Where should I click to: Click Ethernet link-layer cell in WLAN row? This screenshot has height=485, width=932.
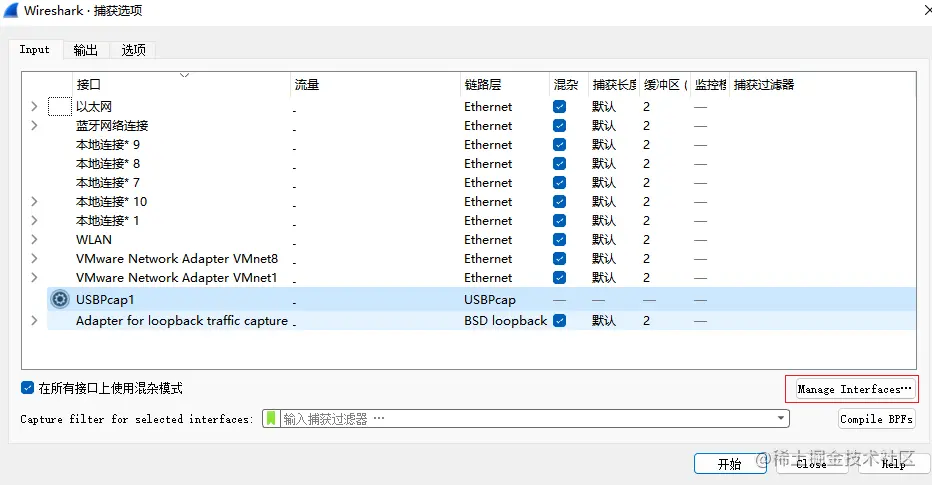click(x=488, y=240)
